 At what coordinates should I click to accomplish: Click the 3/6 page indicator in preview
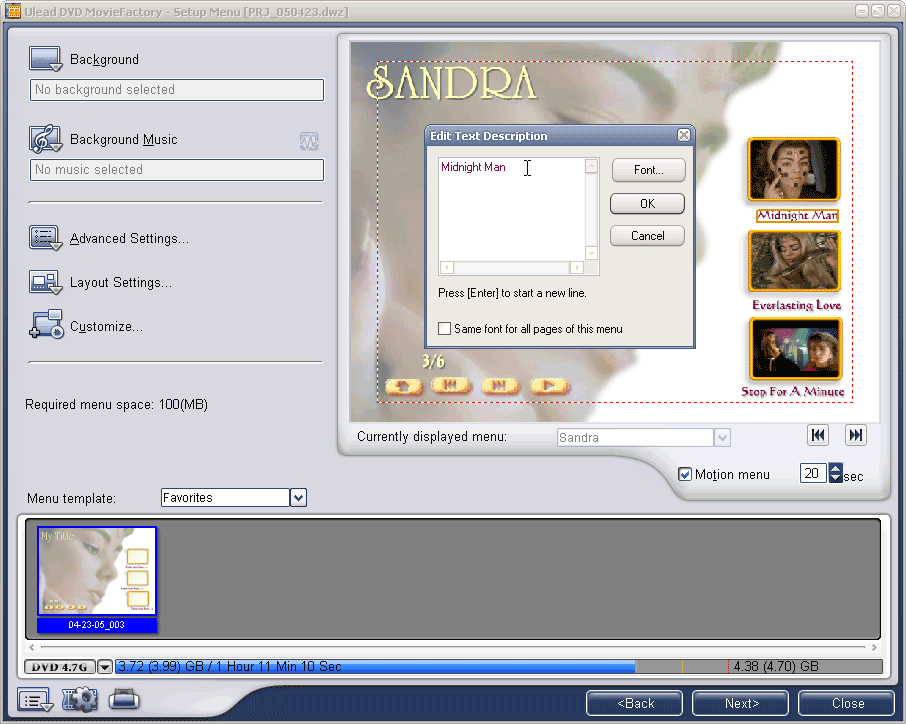[x=433, y=362]
